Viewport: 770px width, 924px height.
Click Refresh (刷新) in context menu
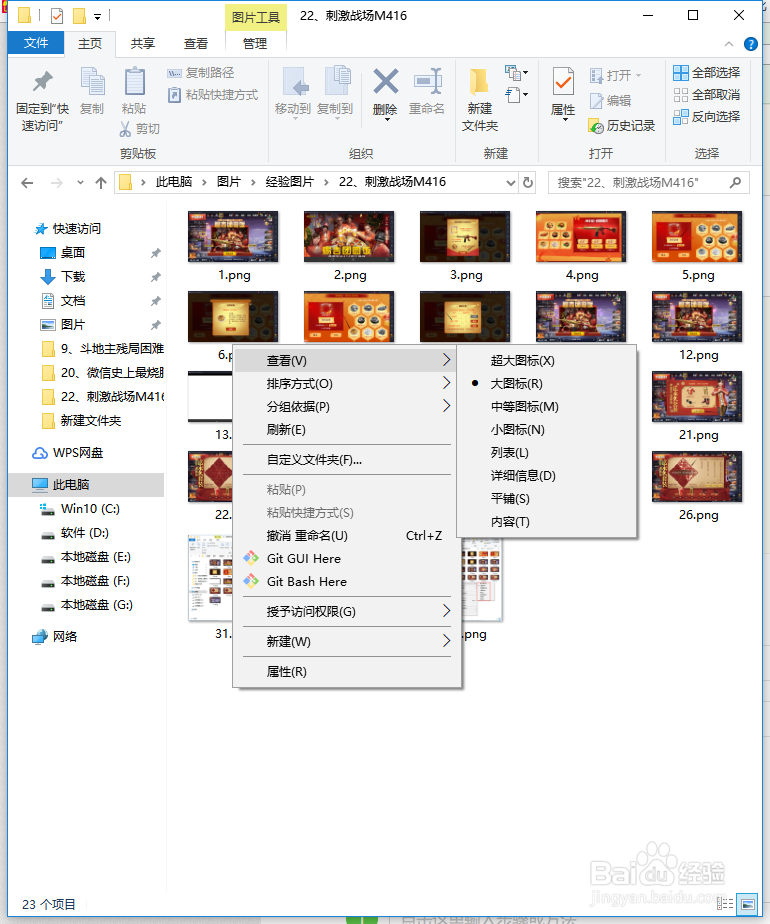click(x=347, y=430)
